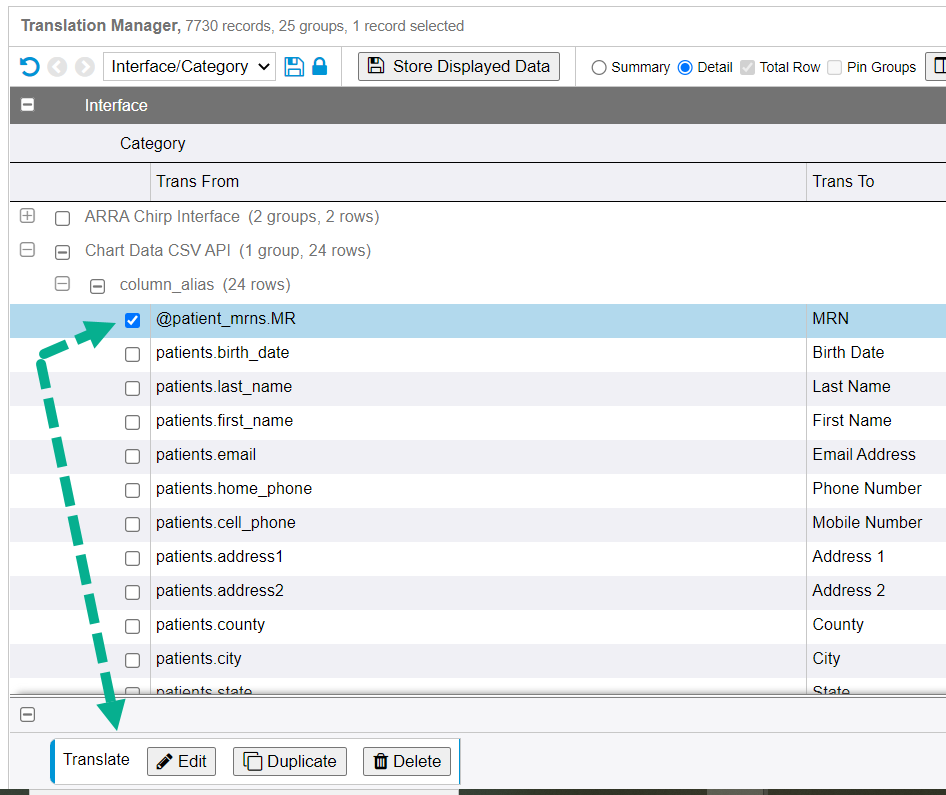Click the forward arrow navigation icon

[85, 67]
